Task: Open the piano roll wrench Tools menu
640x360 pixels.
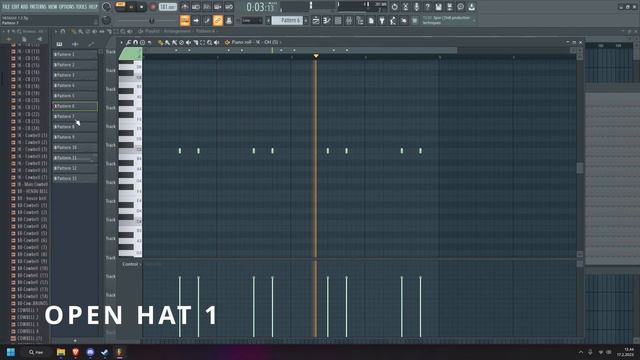Action: (128, 42)
